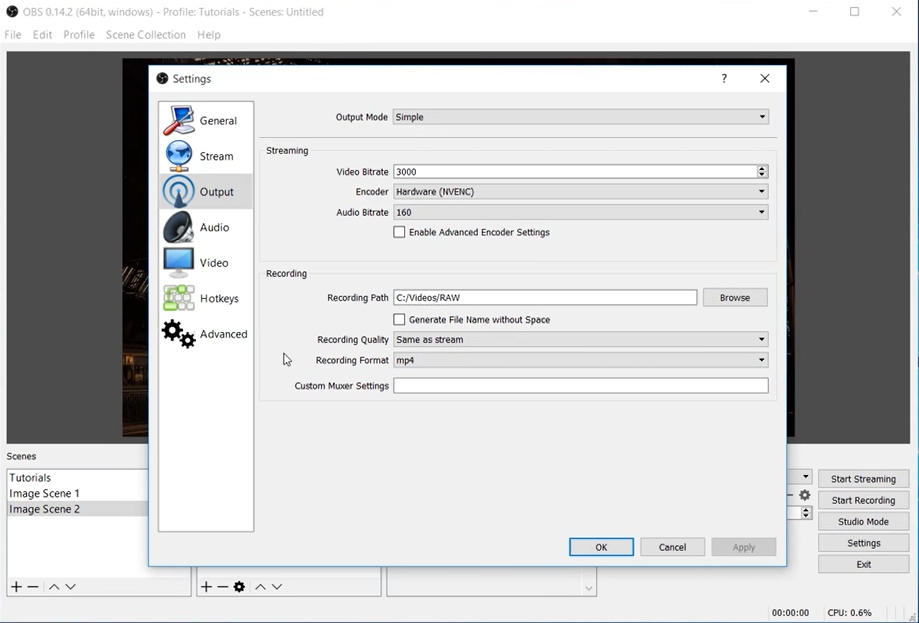Select the Video monitor icon
The height and width of the screenshot is (623, 919).
(x=178, y=263)
